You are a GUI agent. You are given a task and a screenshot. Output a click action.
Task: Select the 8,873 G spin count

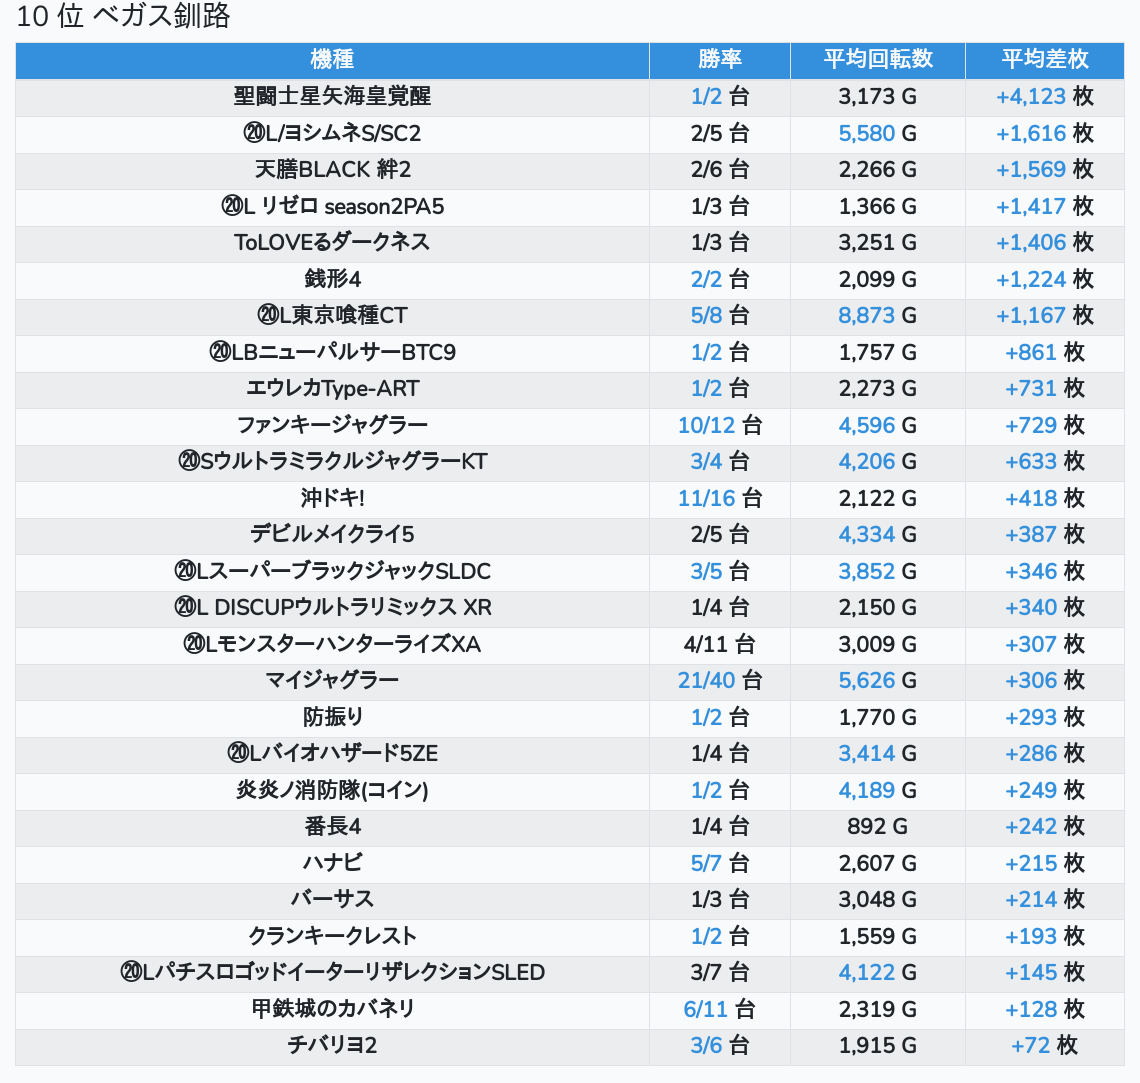pyautogui.click(x=878, y=315)
